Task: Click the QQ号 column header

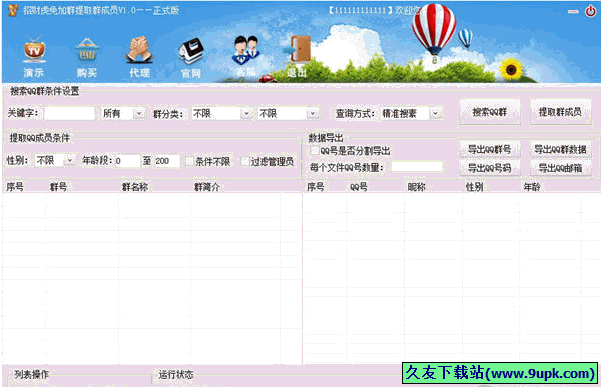Action: [x=359, y=187]
